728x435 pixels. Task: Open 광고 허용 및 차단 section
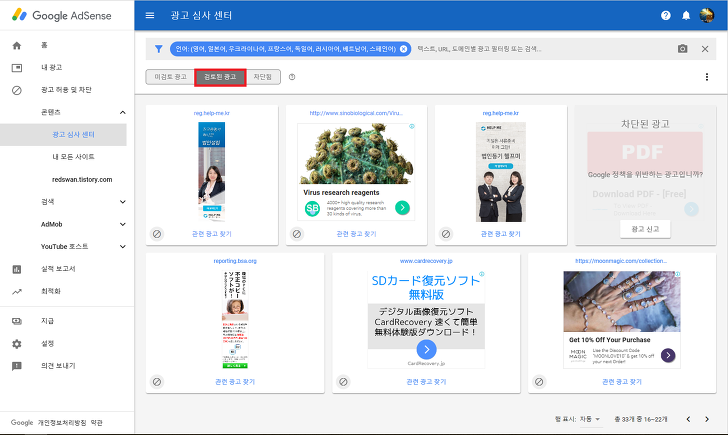point(66,90)
